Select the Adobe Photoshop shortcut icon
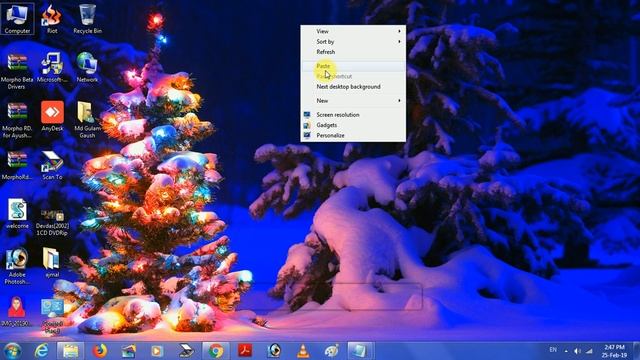Screen dimensions: 640x360 (x=17, y=266)
